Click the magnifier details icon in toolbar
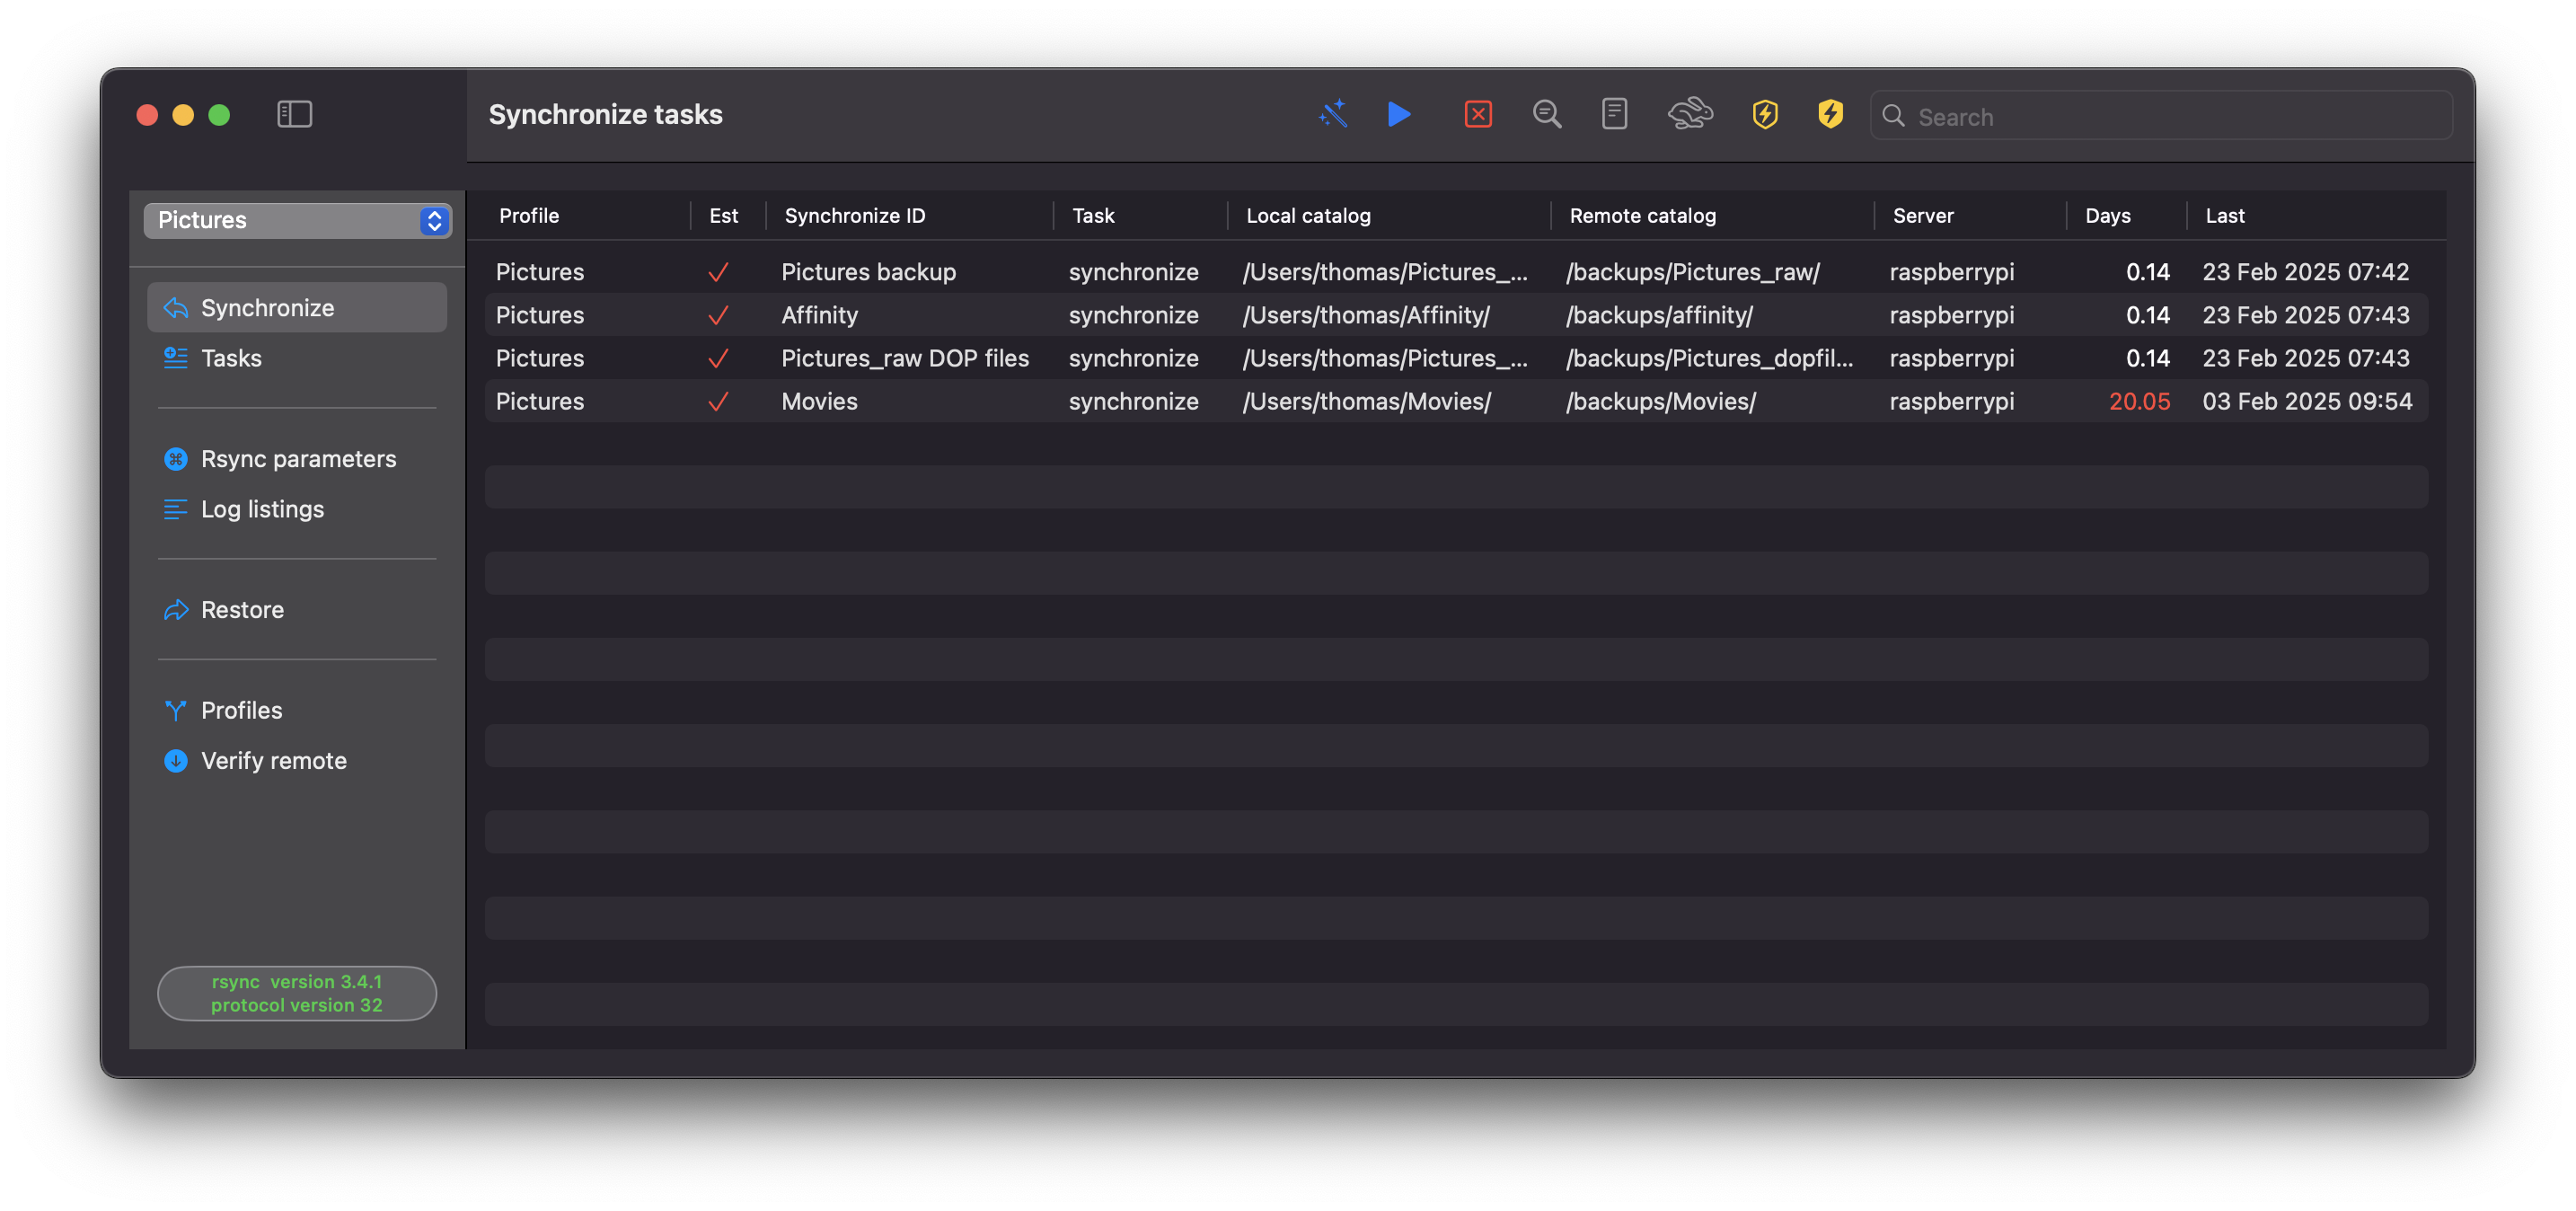This screenshot has height=1211, width=2576. pyautogui.click(x=1546, y=114)
